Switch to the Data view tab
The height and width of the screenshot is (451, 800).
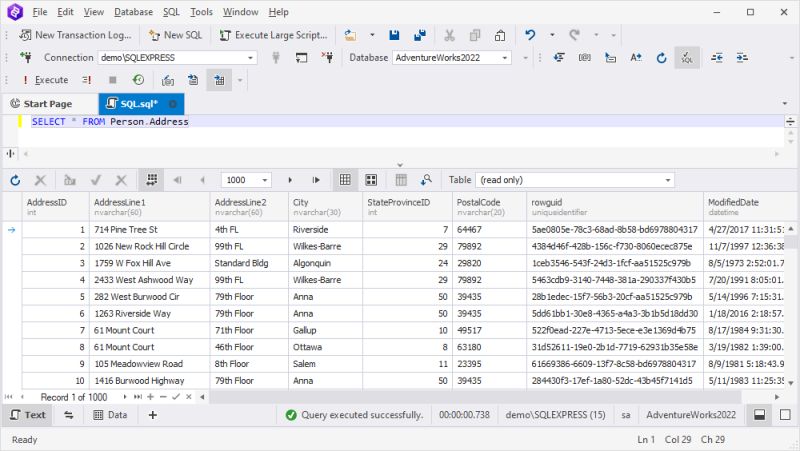(x=110, y=415)
